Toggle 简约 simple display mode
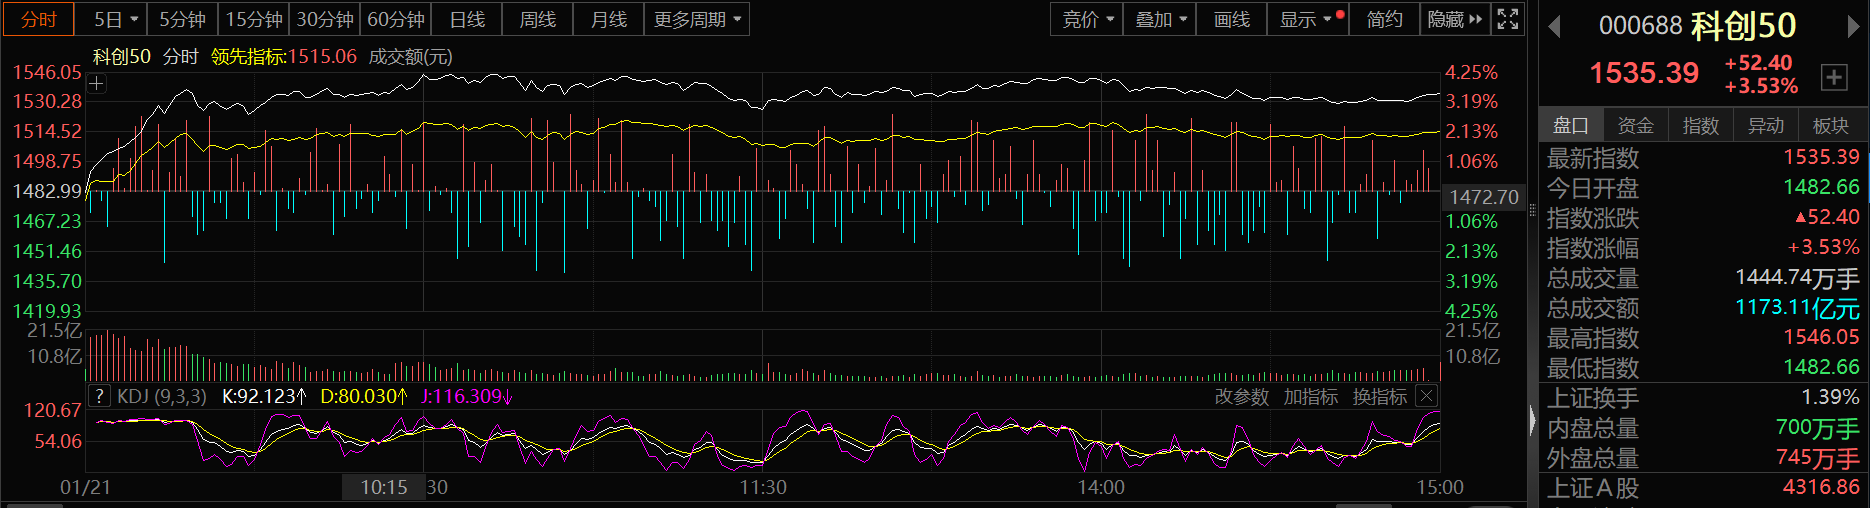This screenshot has height=508, width=1870. pos(1384,19)
